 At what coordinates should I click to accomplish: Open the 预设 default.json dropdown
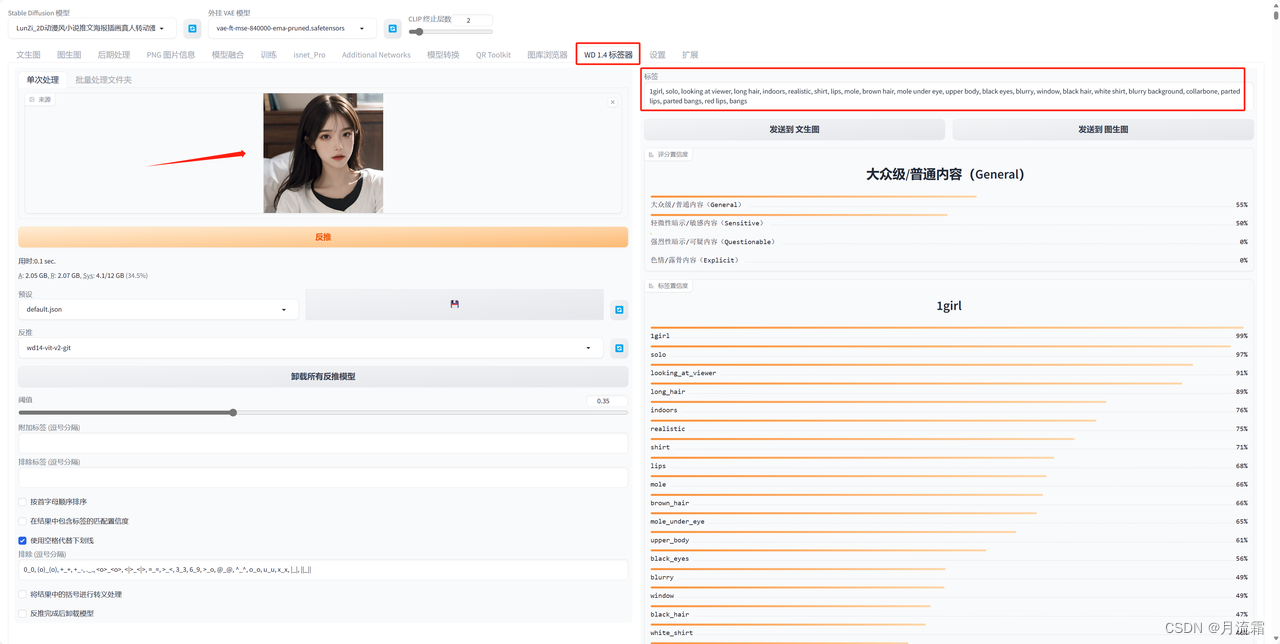pyautogui.click(x=158, y=310)
